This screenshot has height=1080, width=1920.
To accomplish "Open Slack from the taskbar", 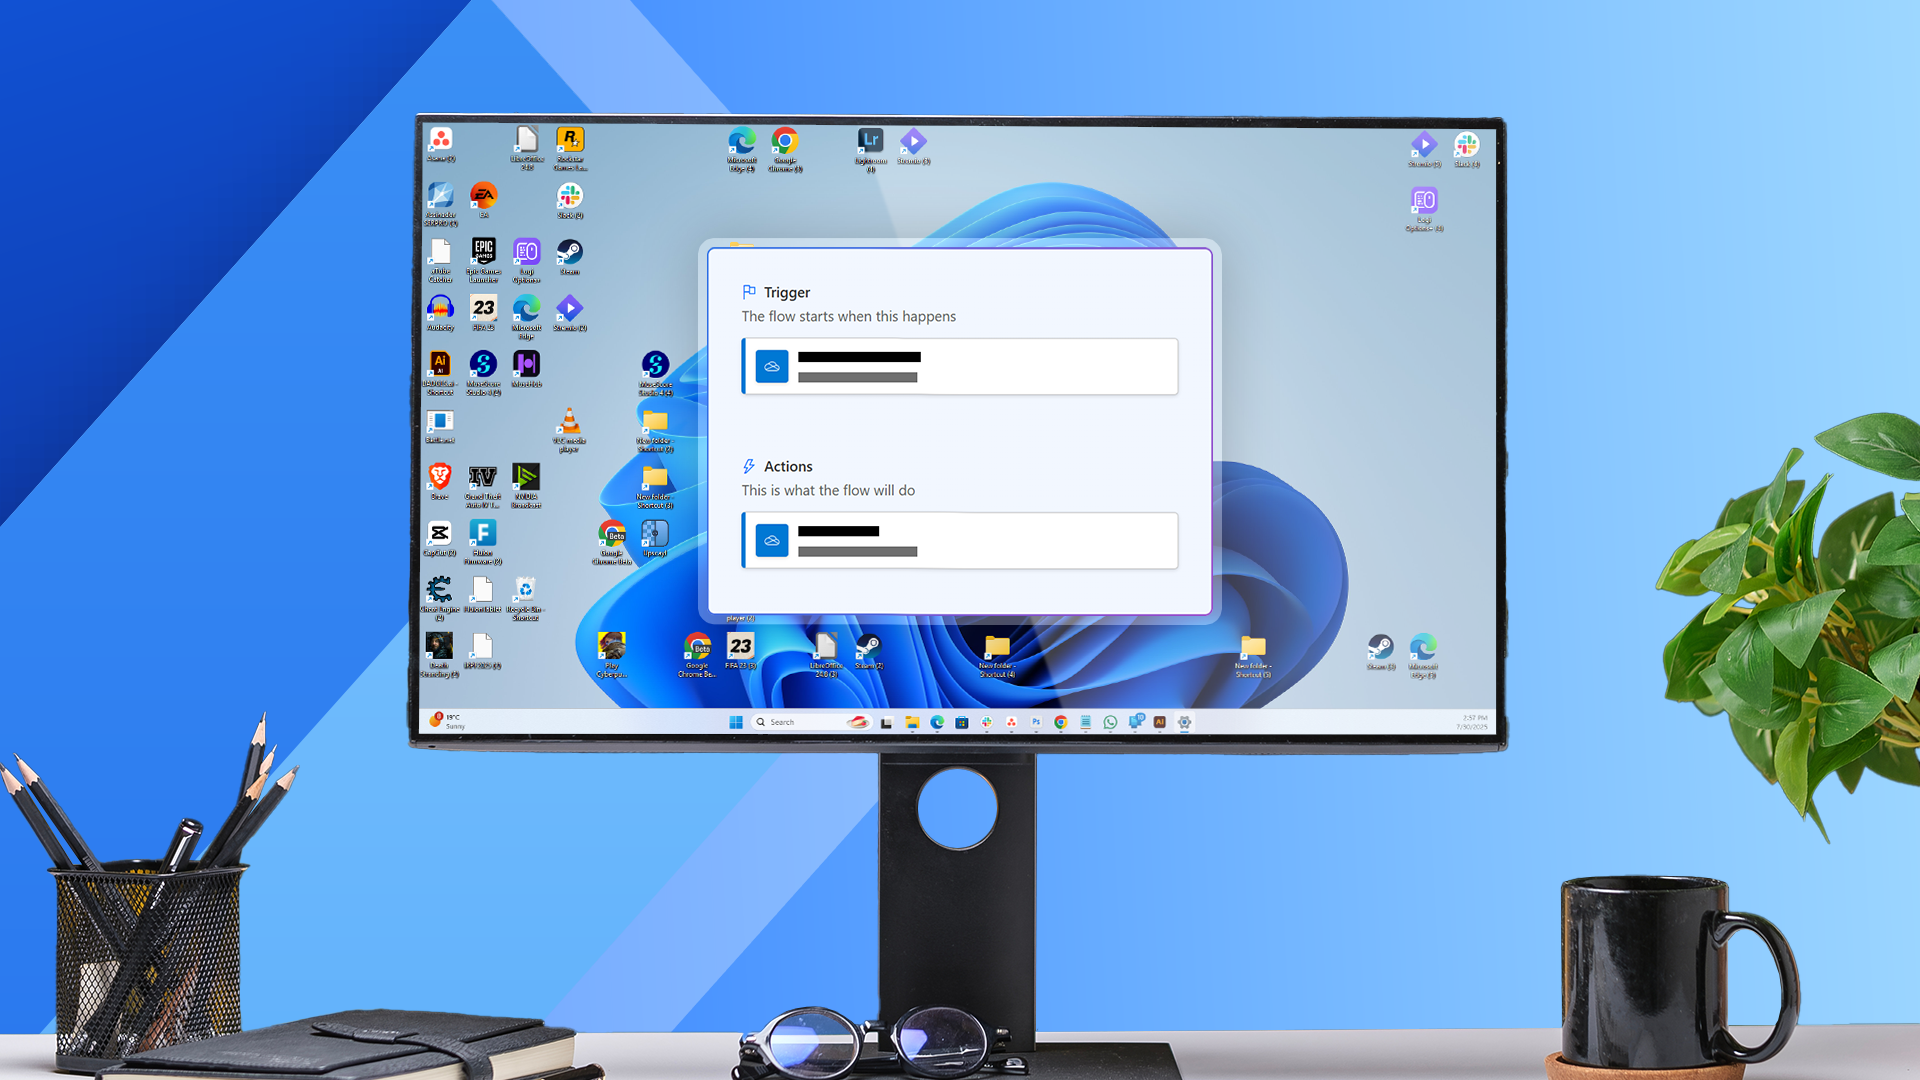I will (x=986, y=722).
